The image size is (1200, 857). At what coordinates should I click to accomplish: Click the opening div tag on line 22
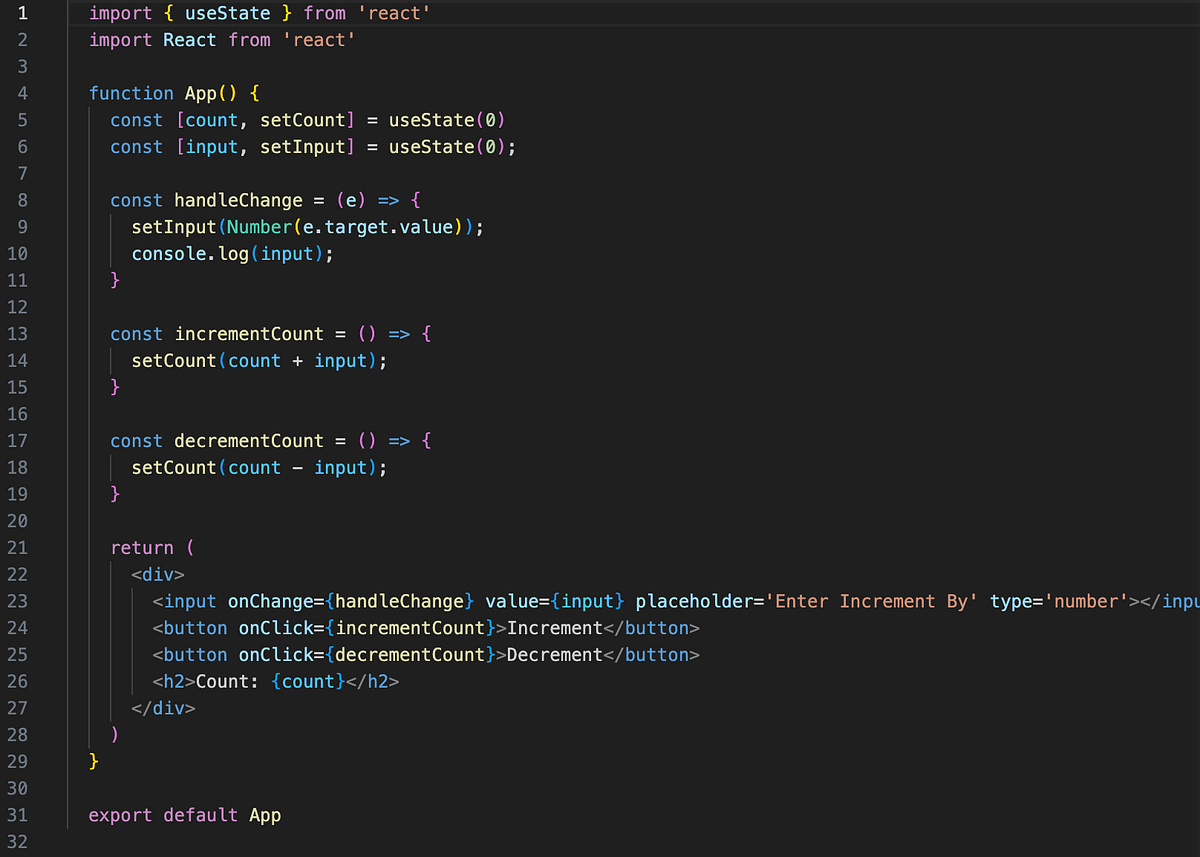157,574
